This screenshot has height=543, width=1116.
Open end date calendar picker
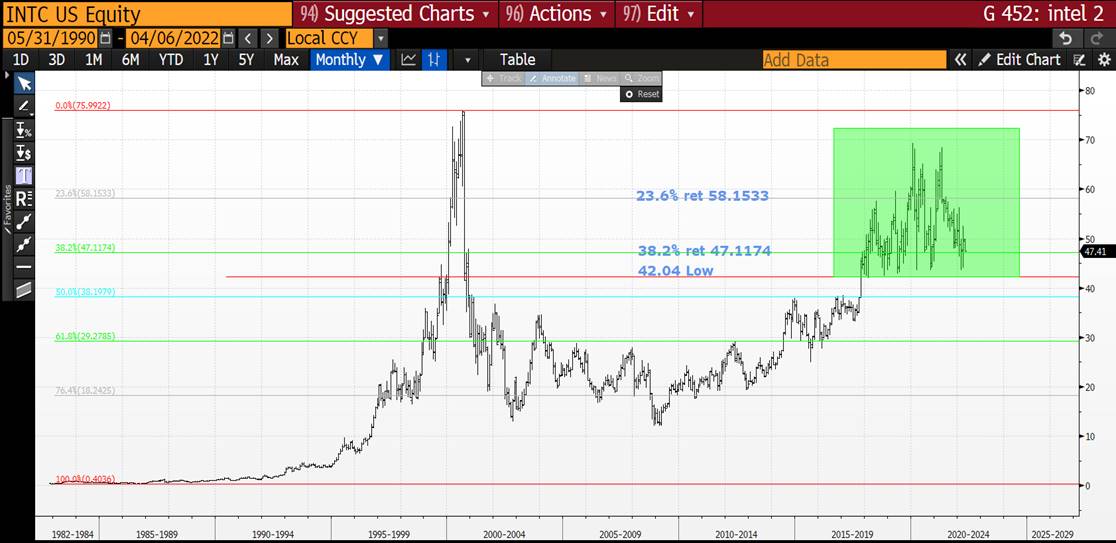228,38
